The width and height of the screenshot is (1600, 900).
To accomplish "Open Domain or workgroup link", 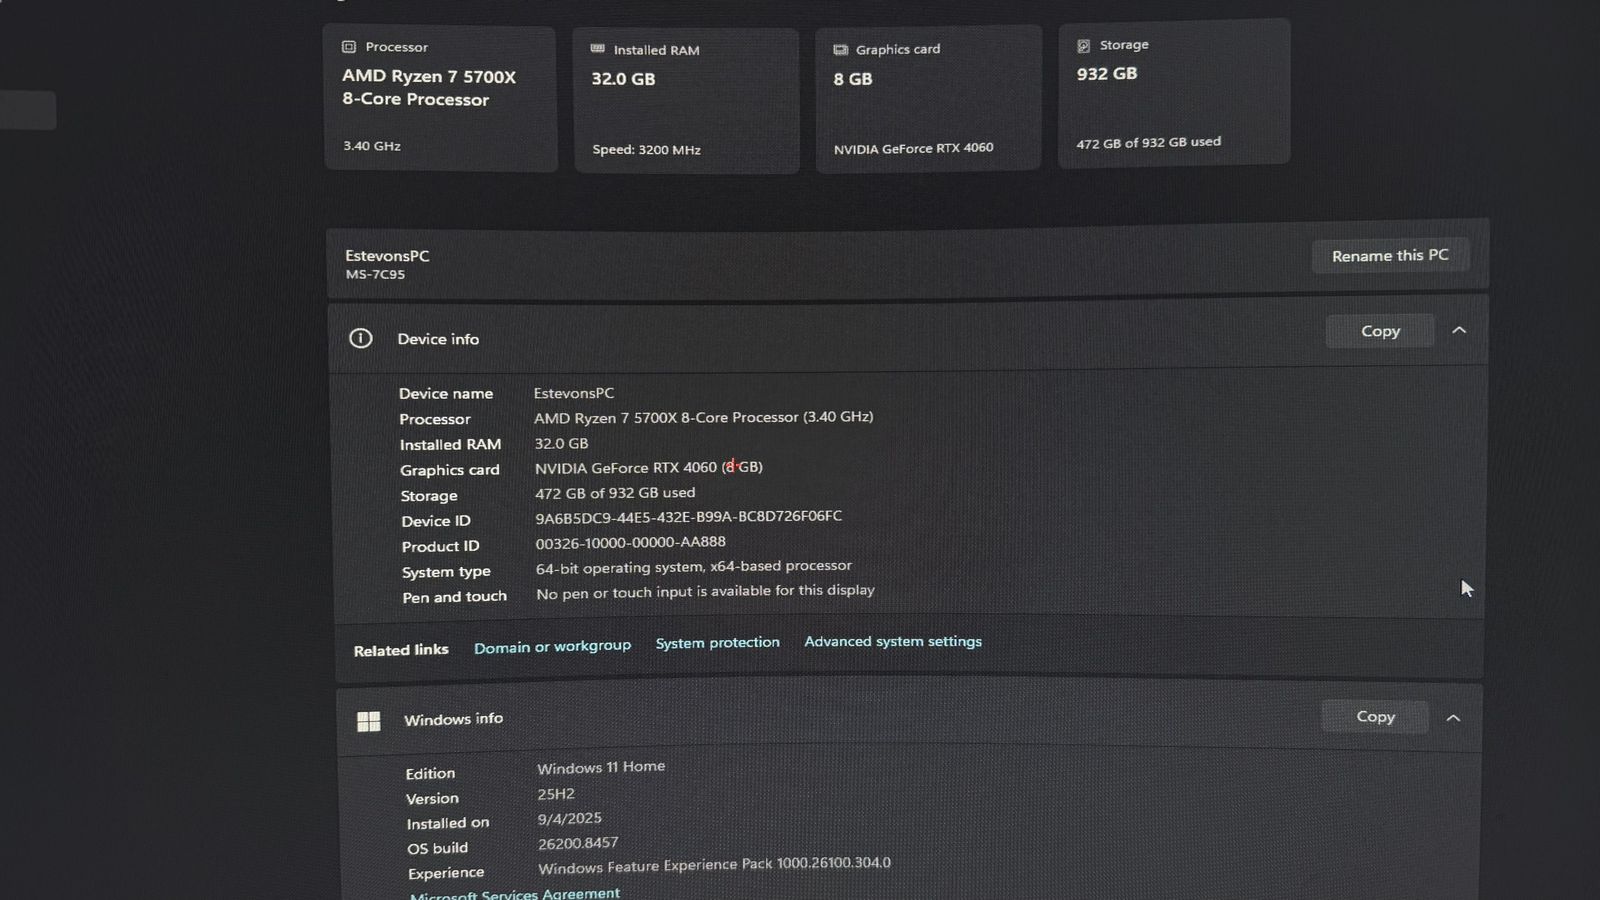I will point(552,647).
